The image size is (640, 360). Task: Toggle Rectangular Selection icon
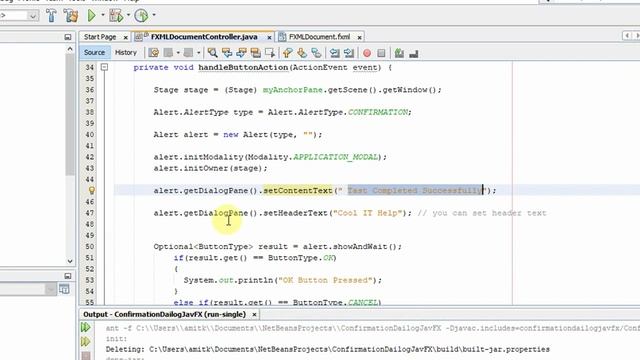click(270, 53)
